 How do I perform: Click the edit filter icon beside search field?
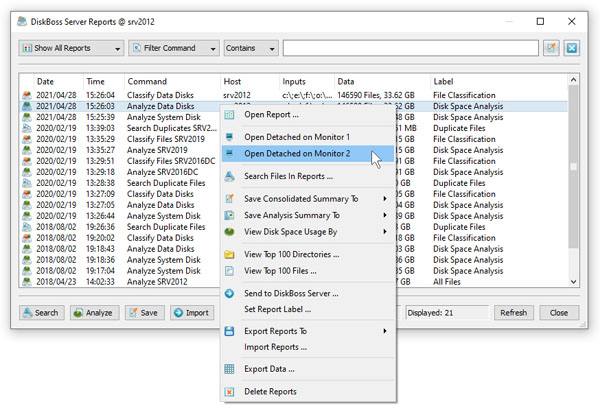tap(551, 48)
